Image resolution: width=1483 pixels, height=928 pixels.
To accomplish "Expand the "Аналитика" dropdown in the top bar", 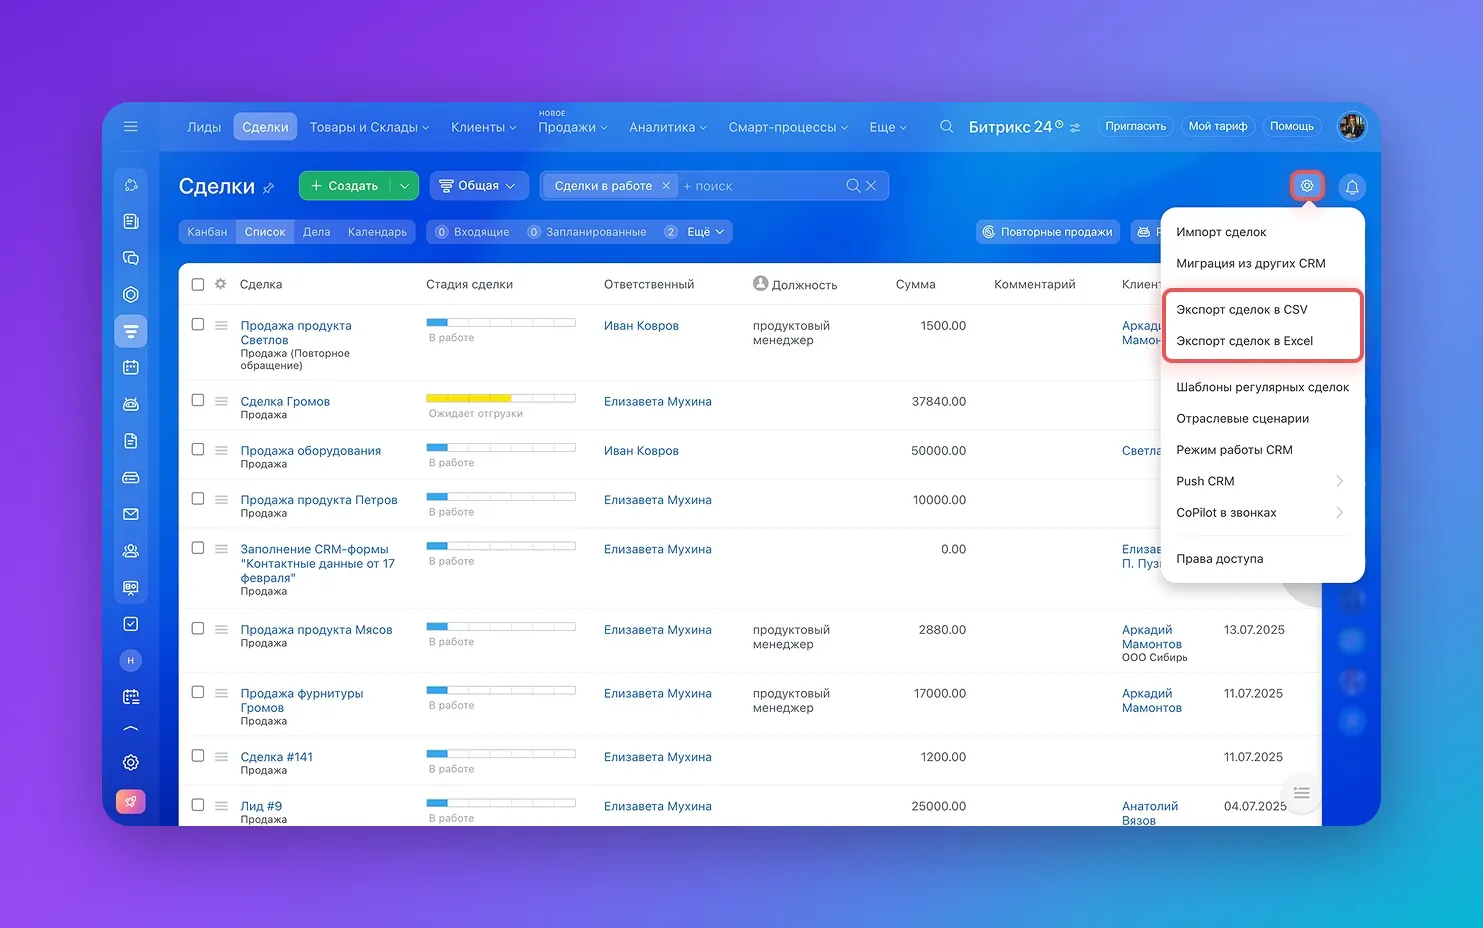I will pyautogui.click(x=667, y=127).
